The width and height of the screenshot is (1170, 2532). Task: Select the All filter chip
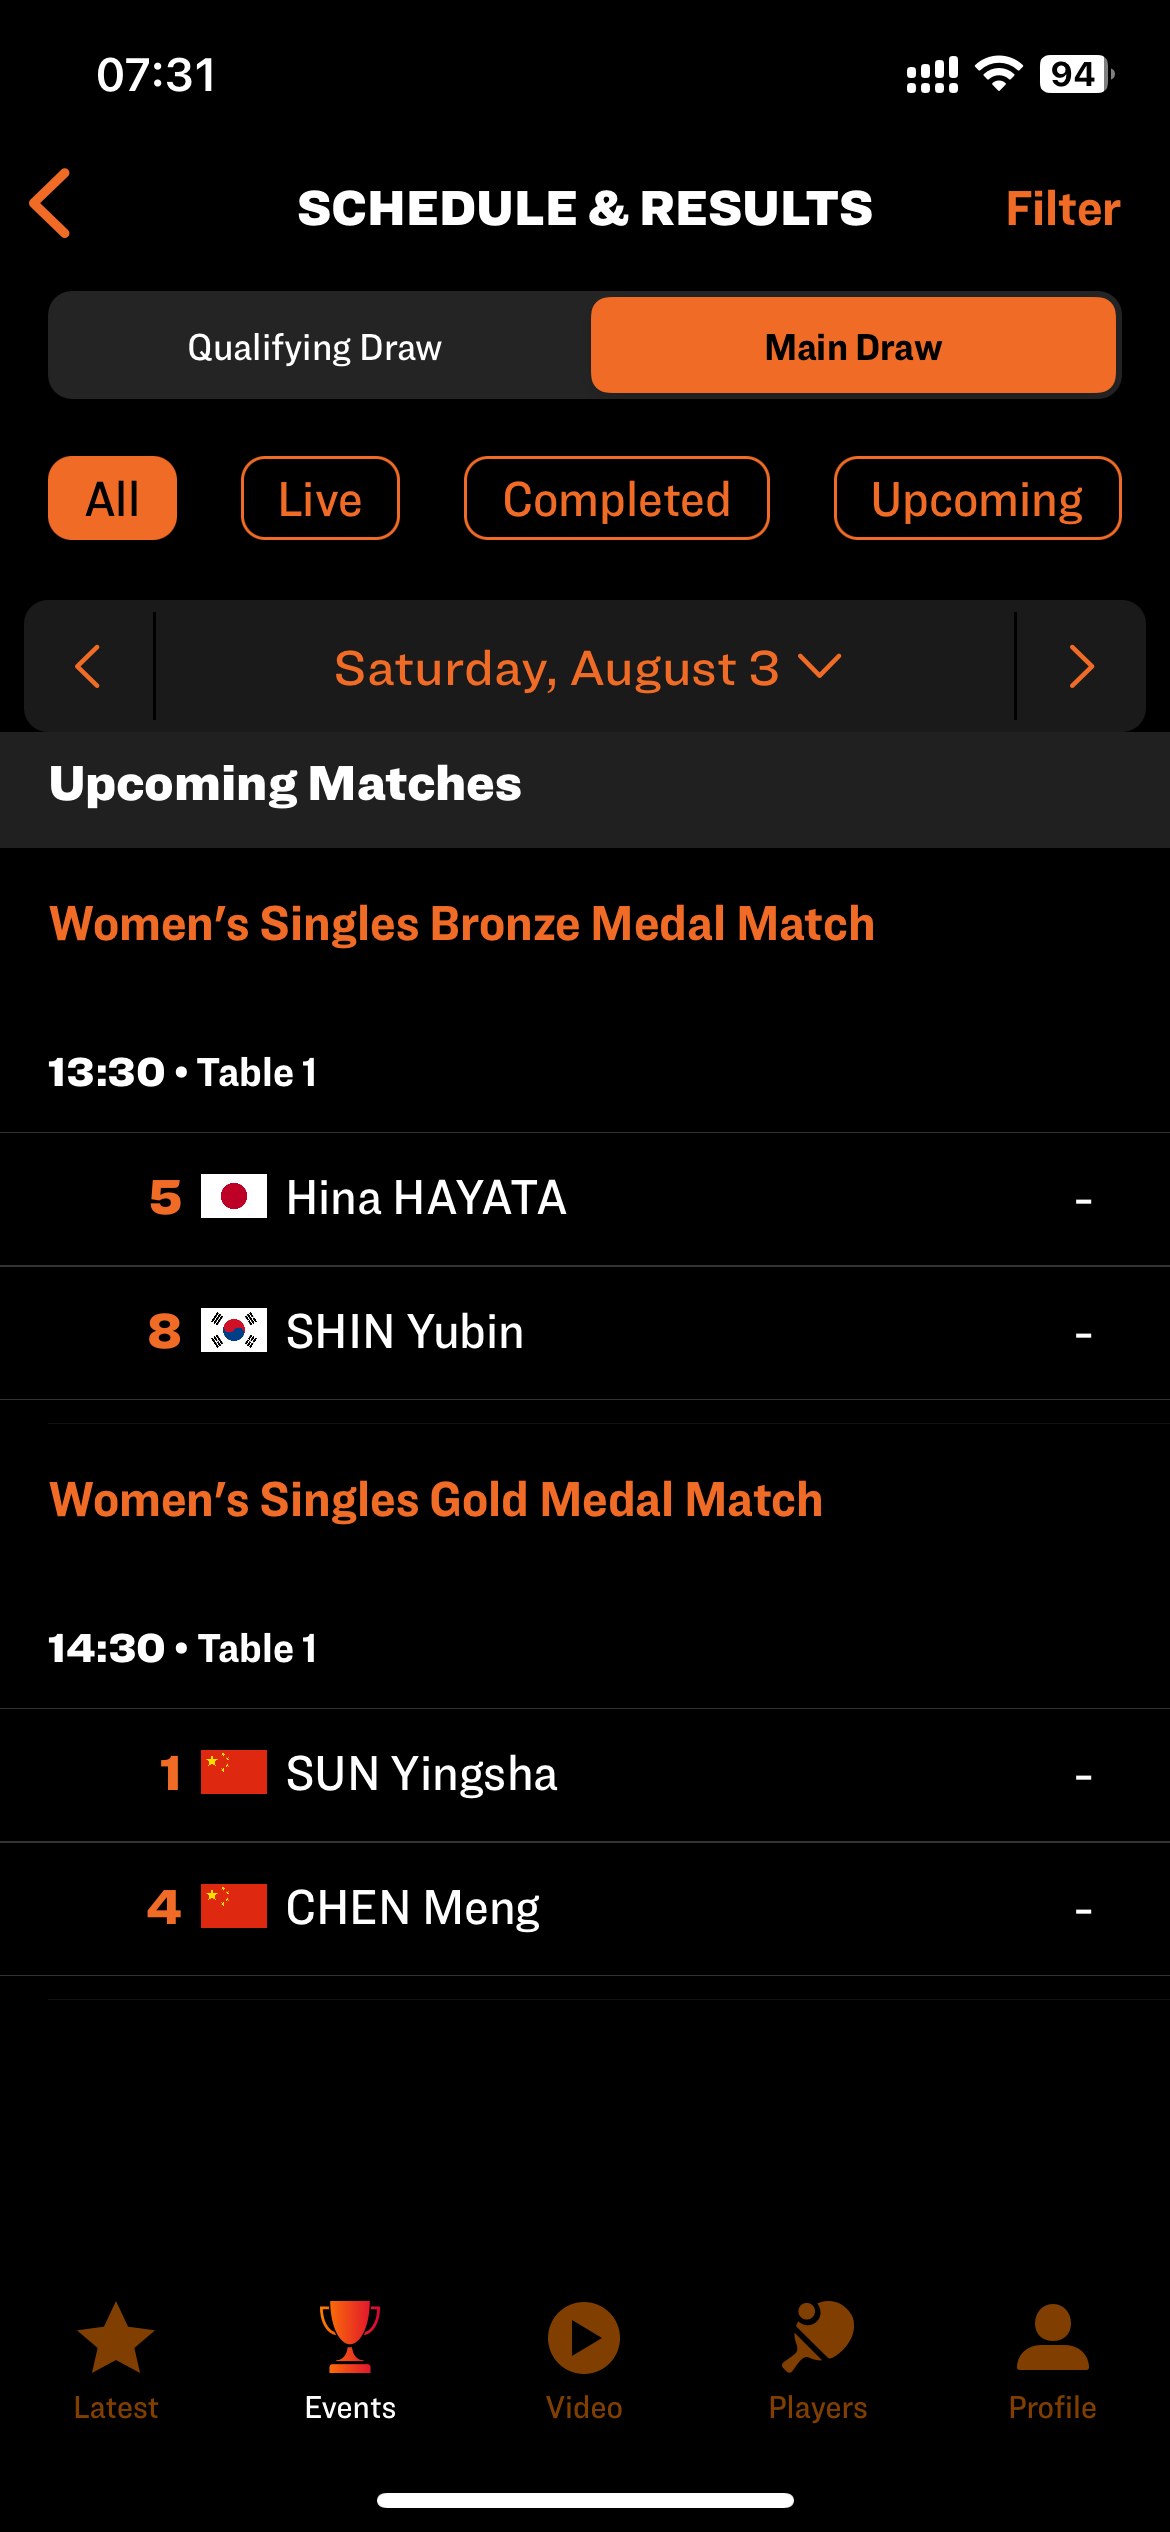click(x=113, y=498)
